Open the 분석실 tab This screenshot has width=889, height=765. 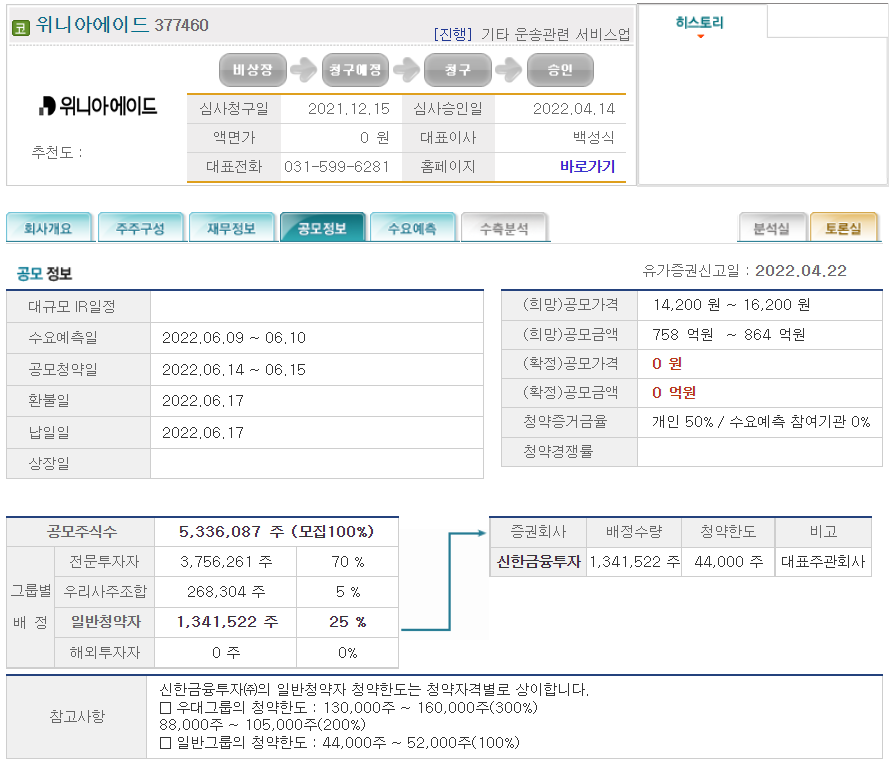click(x=772, y=228)
